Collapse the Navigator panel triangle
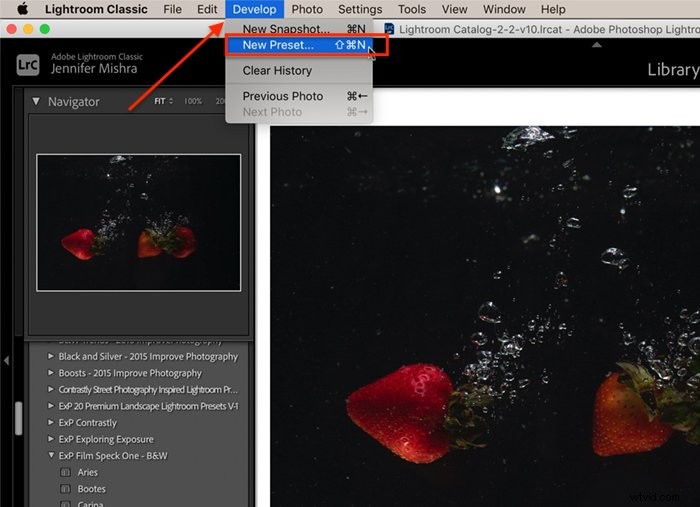The image size is (700, 507). (x=36, y=101)
